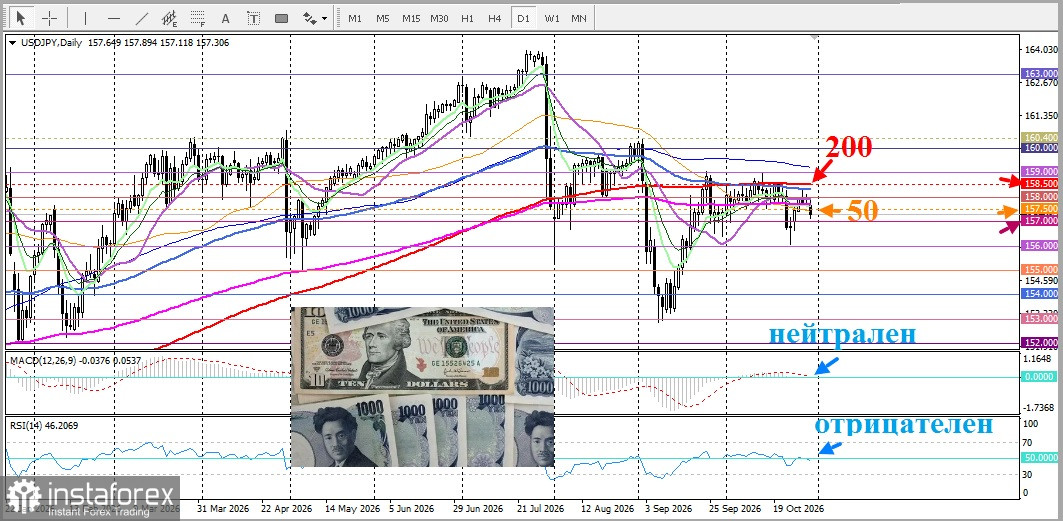
Task: Click the 164.030 price scale value
Action: coord(1041,50)
